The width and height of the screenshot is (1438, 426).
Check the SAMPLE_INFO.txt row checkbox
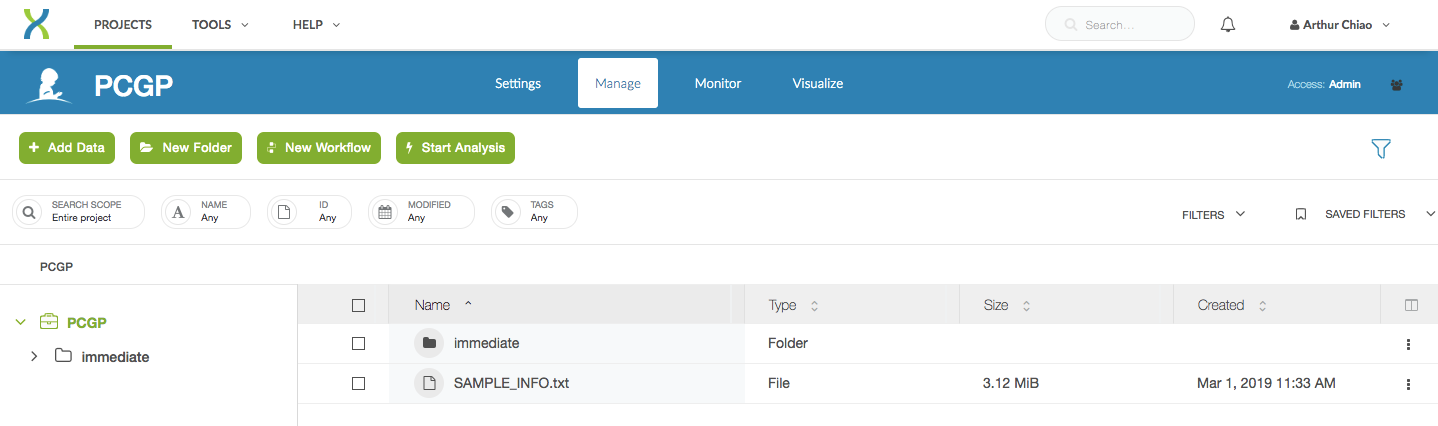pyautogui.click(x=358, y=384)
